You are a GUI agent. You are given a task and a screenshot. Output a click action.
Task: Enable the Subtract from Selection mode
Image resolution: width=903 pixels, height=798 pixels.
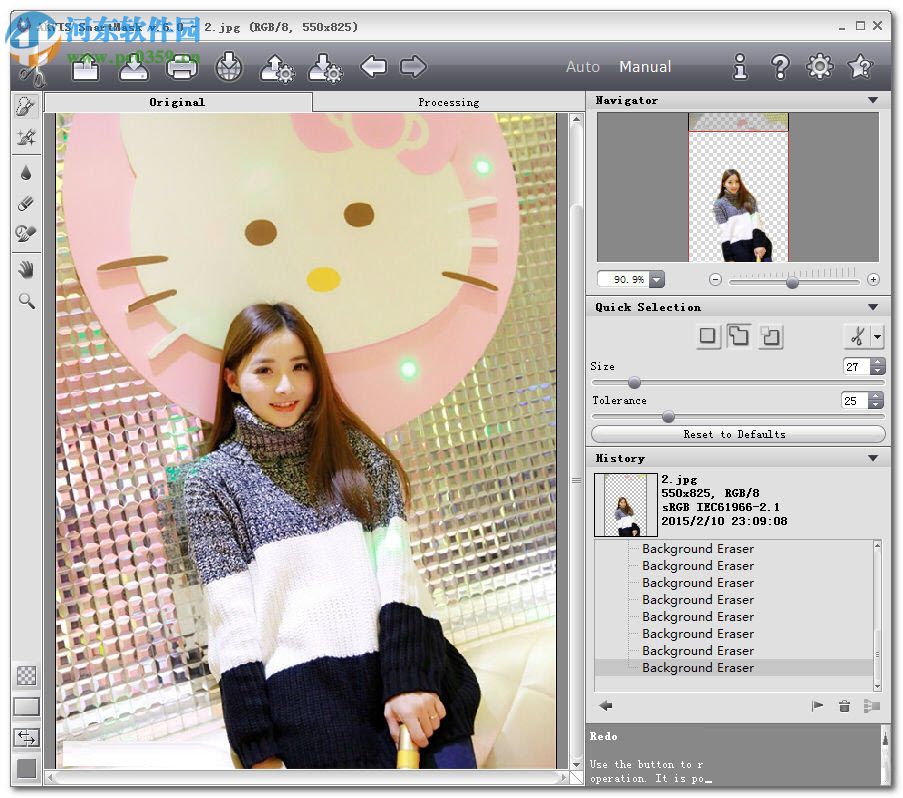coord(770,337)
